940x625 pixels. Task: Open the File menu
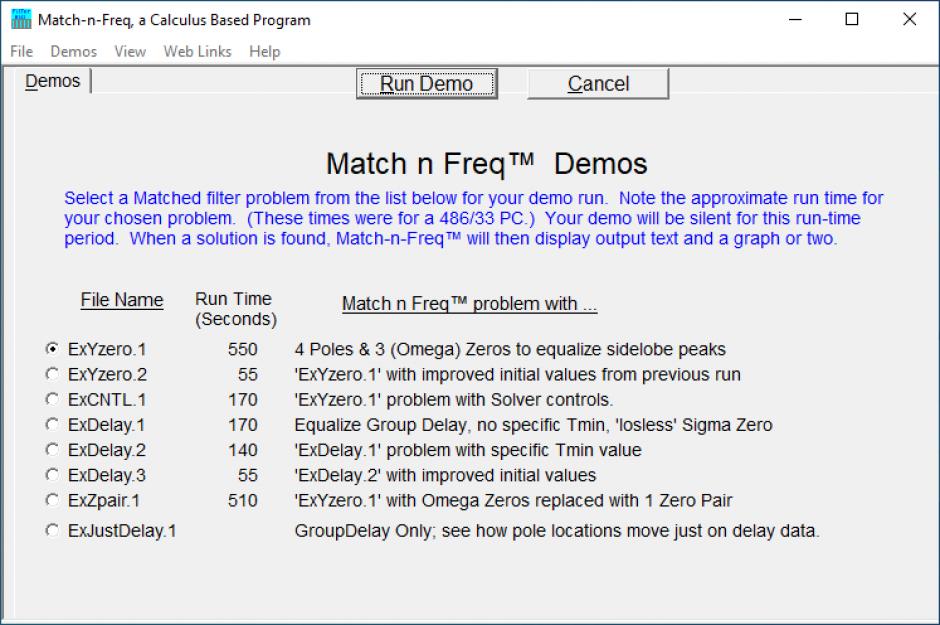point(21,51)
